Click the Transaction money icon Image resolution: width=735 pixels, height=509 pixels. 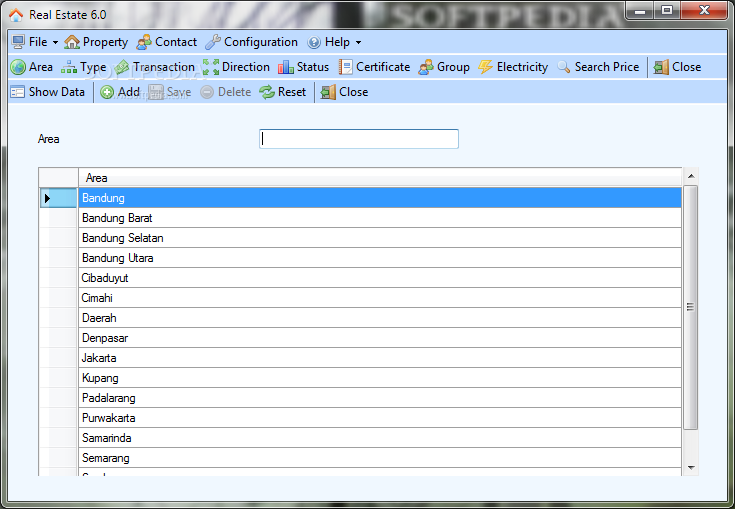click(122, 67)
